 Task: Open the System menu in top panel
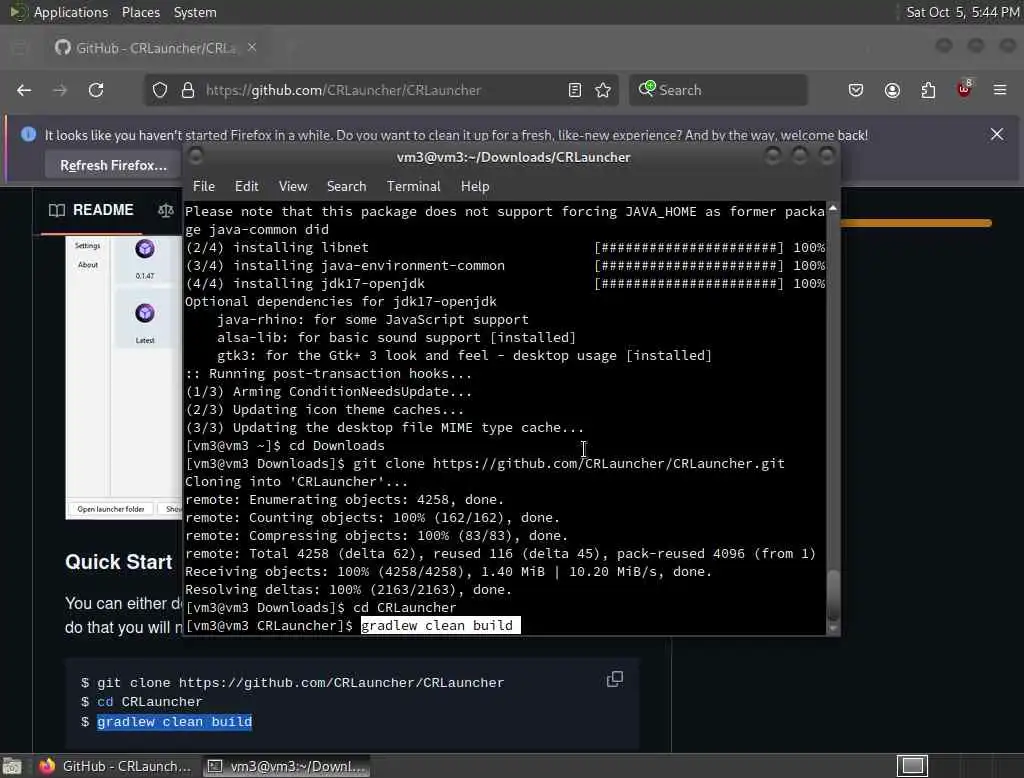pyautogui.click(x=195, y=12)
